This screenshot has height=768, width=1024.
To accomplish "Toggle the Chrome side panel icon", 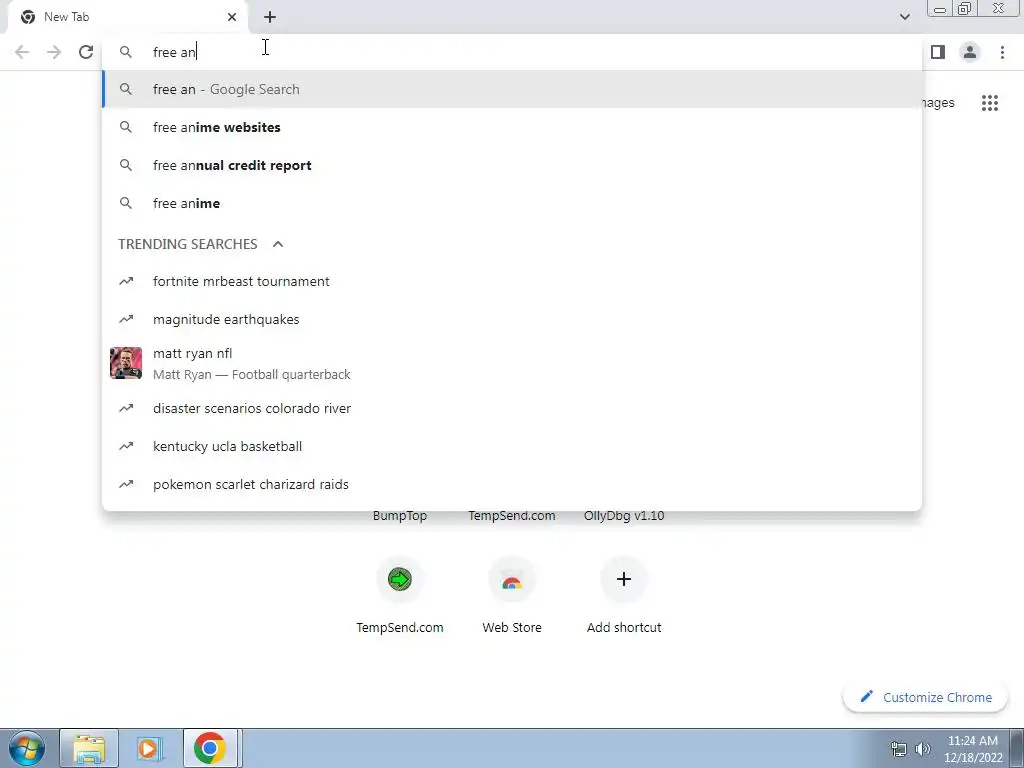I will click(x=938, y=52).
